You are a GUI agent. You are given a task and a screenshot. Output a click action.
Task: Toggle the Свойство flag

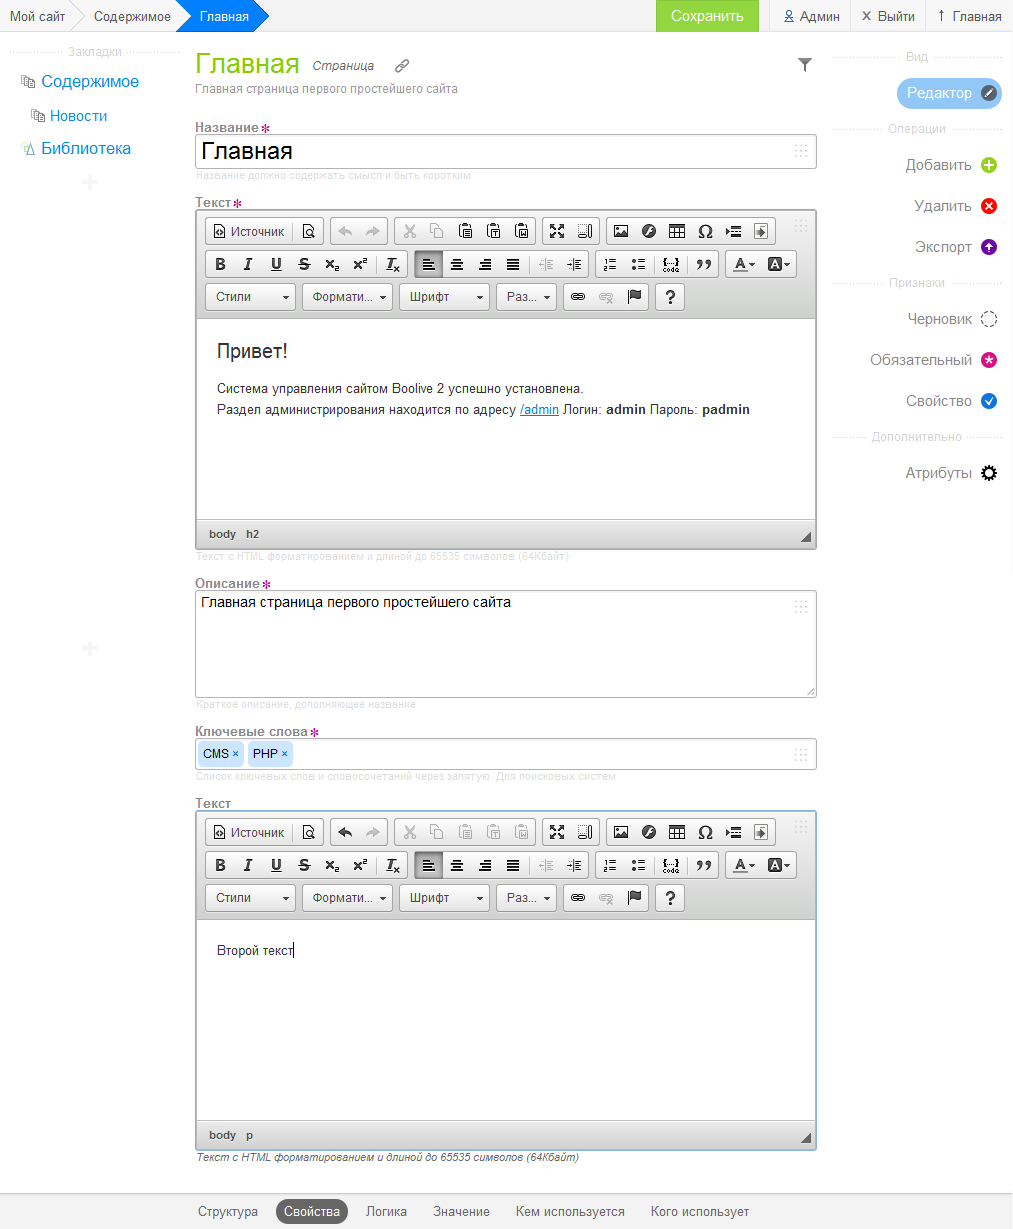(x=951, y=401)
